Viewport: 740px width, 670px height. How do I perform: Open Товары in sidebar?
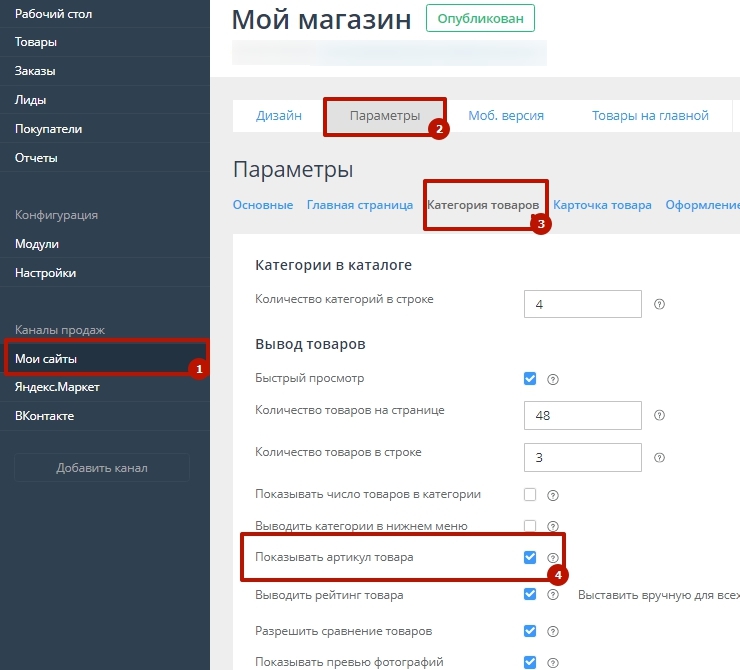click(105, 42)
